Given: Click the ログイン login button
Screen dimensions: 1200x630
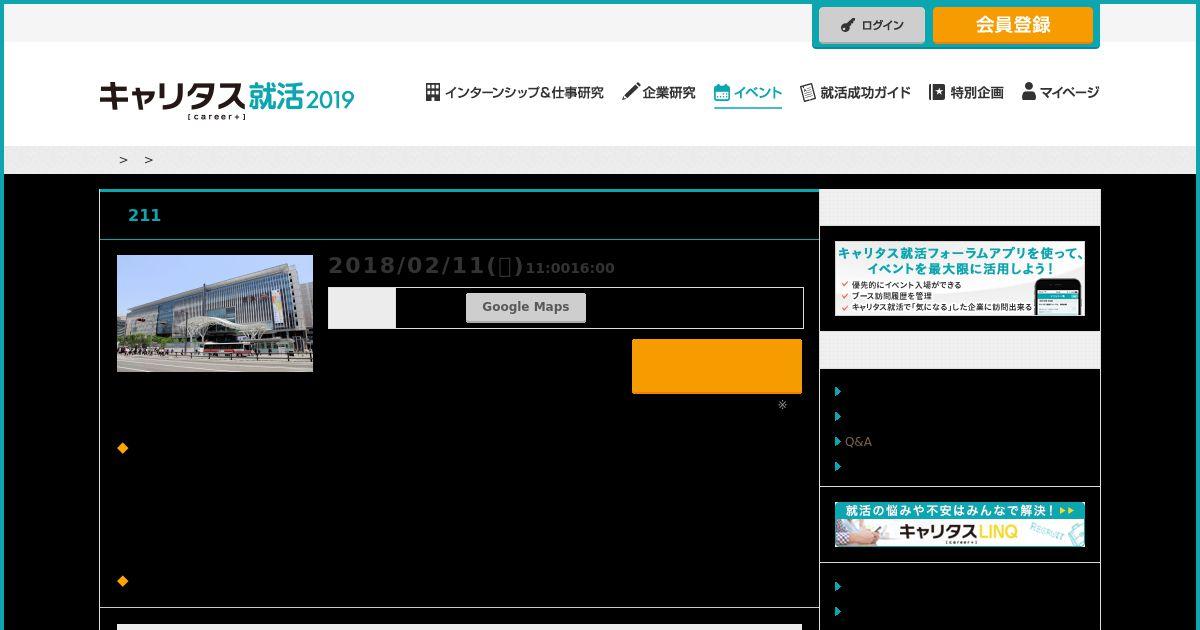Looking at the screenshot, I should (872, 26).
